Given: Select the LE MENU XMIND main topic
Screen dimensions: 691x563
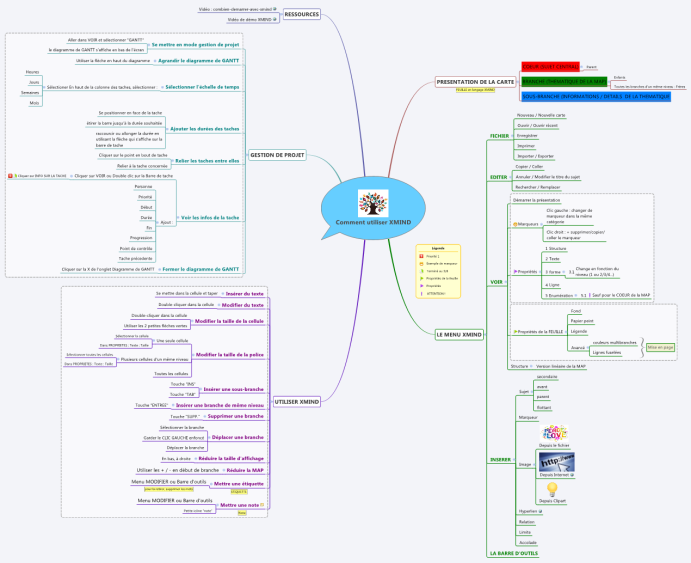Looking at the screenshot, I should point(459,335).
